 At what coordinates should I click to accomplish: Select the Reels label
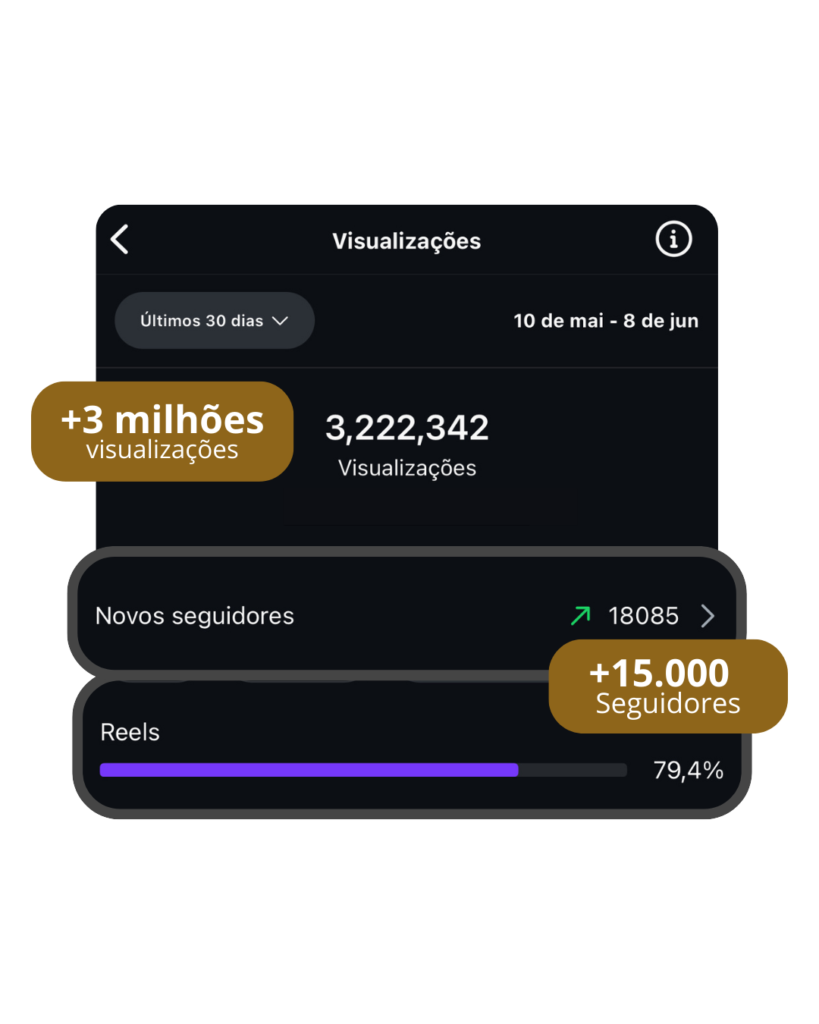click(x=130, y=732)
